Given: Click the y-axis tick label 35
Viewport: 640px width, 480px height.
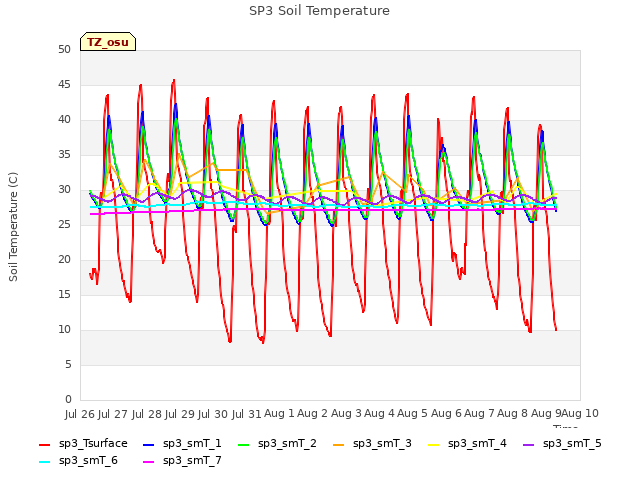Looking at the screenshot, I should coord(64,154).
